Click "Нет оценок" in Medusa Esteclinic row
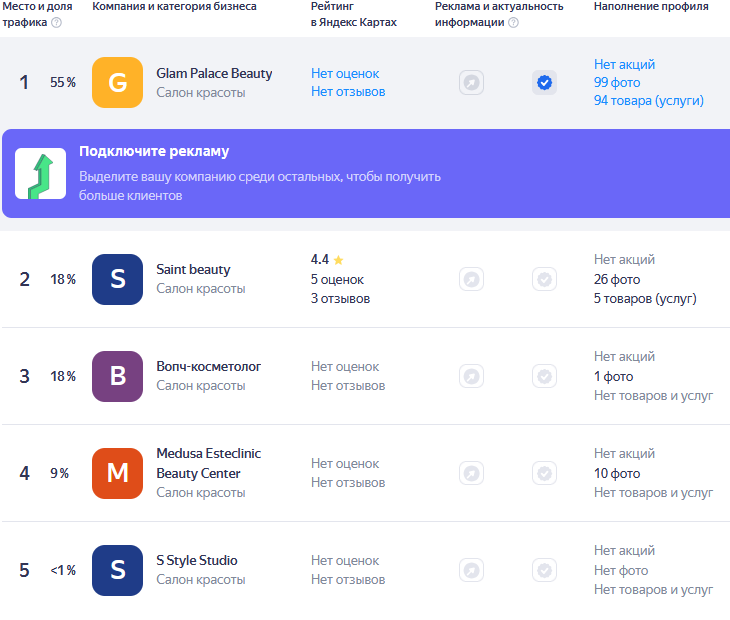Viewport: 730px width, 620px height. click(345, 464)
